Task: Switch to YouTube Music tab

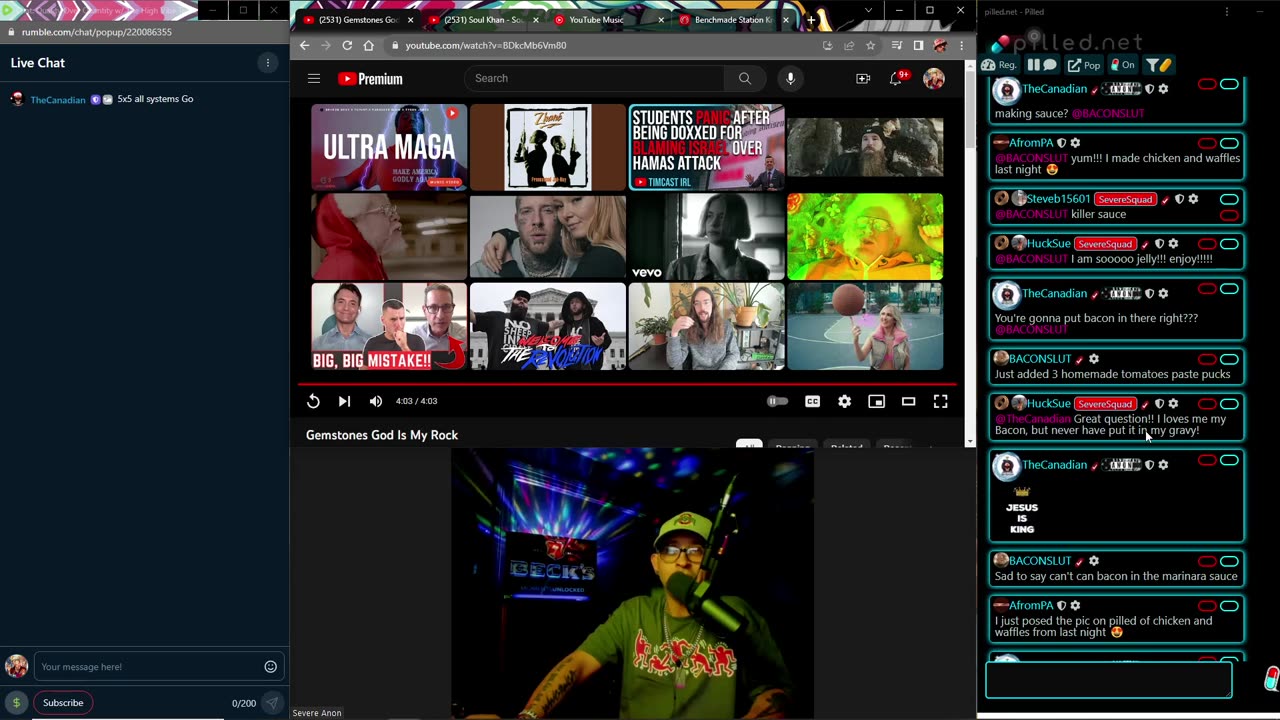Action: coord(596,20)
